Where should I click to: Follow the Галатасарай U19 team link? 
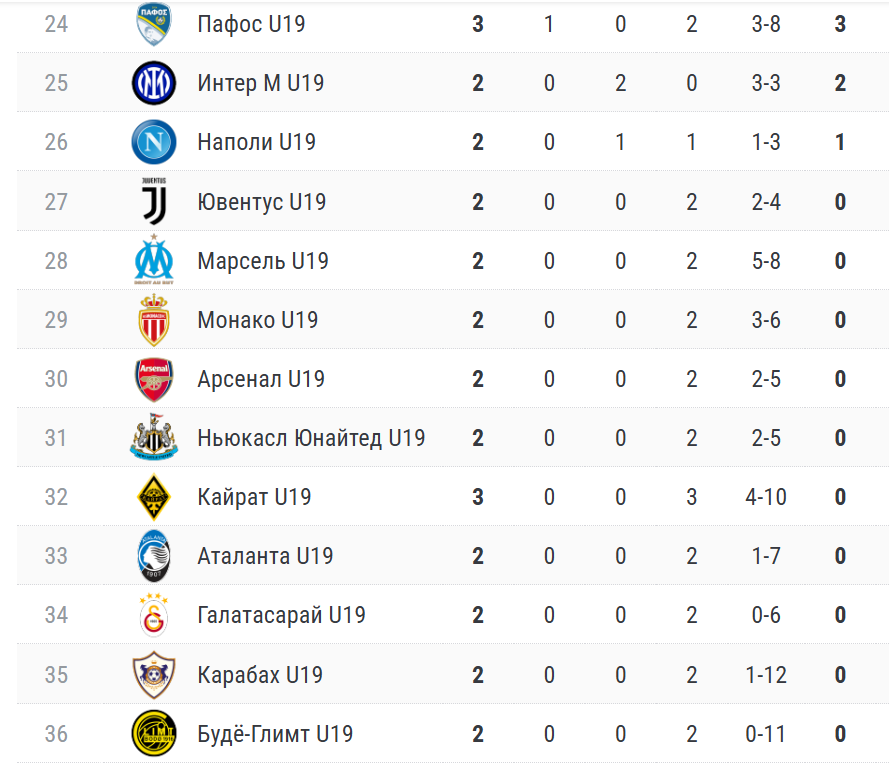click(x=281, y=615)
